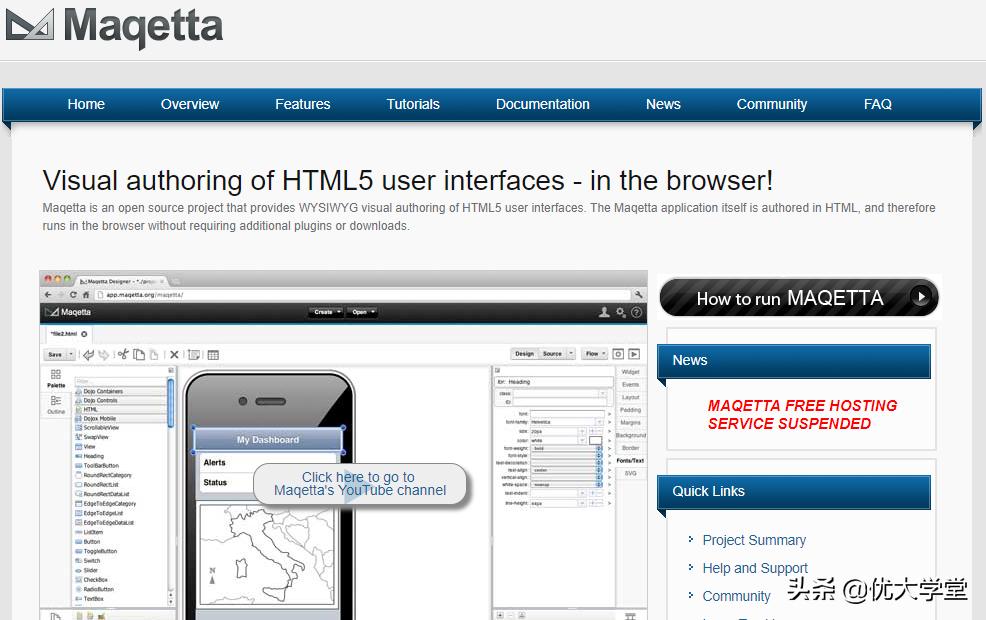Click the Redo arrow icon in the toolbar

104,355
